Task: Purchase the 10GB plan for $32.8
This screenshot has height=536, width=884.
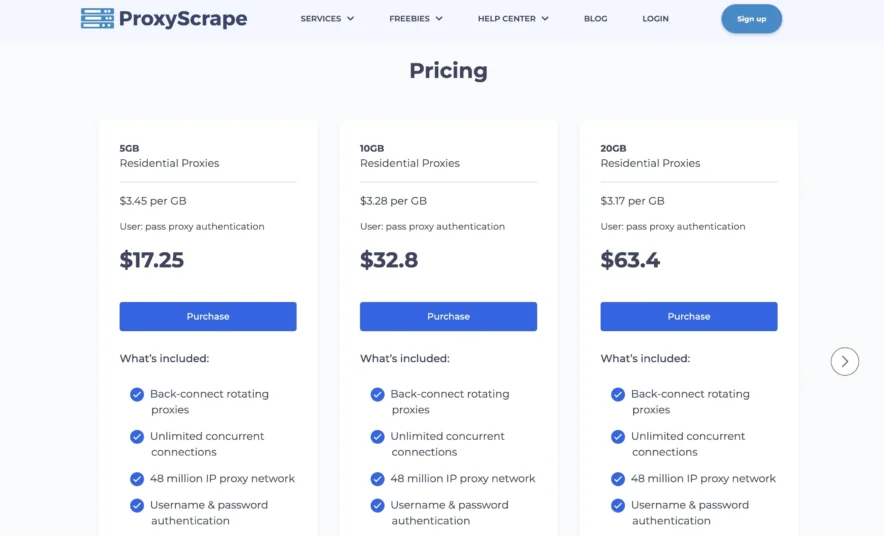Action: click(448, 316)
